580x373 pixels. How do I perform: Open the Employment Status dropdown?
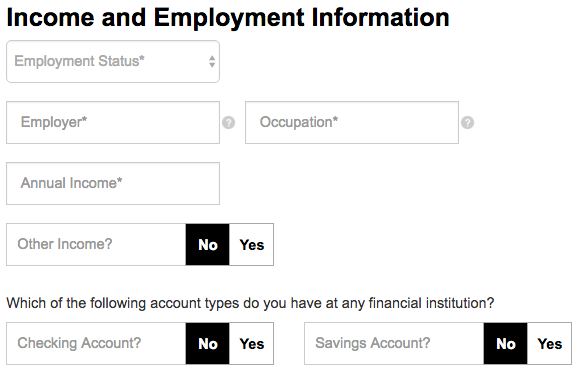[x=113, y=61]
